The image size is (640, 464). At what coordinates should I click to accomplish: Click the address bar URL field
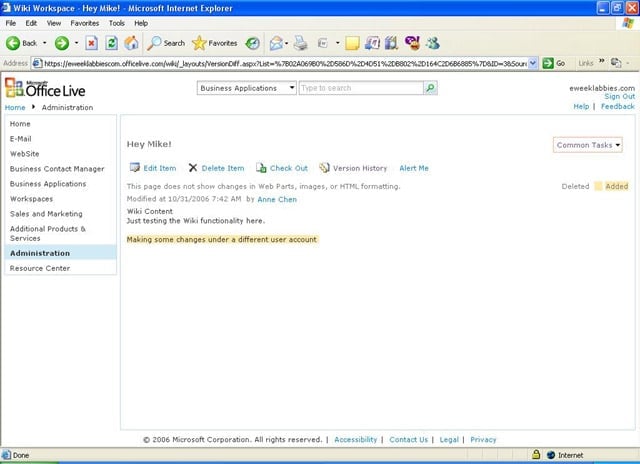tap(285, 63)
